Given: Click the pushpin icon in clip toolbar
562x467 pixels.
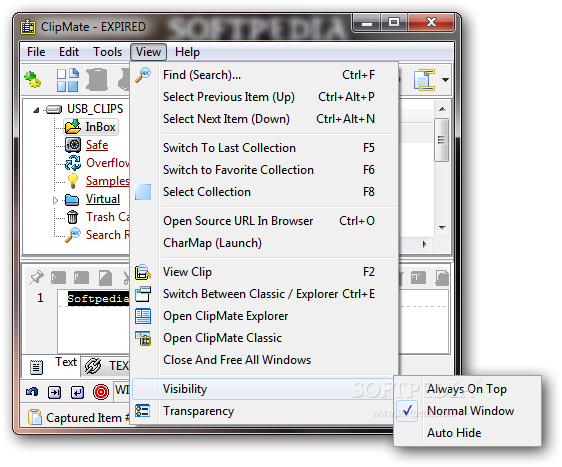Looking at the screenshot, I should (36, 278).
